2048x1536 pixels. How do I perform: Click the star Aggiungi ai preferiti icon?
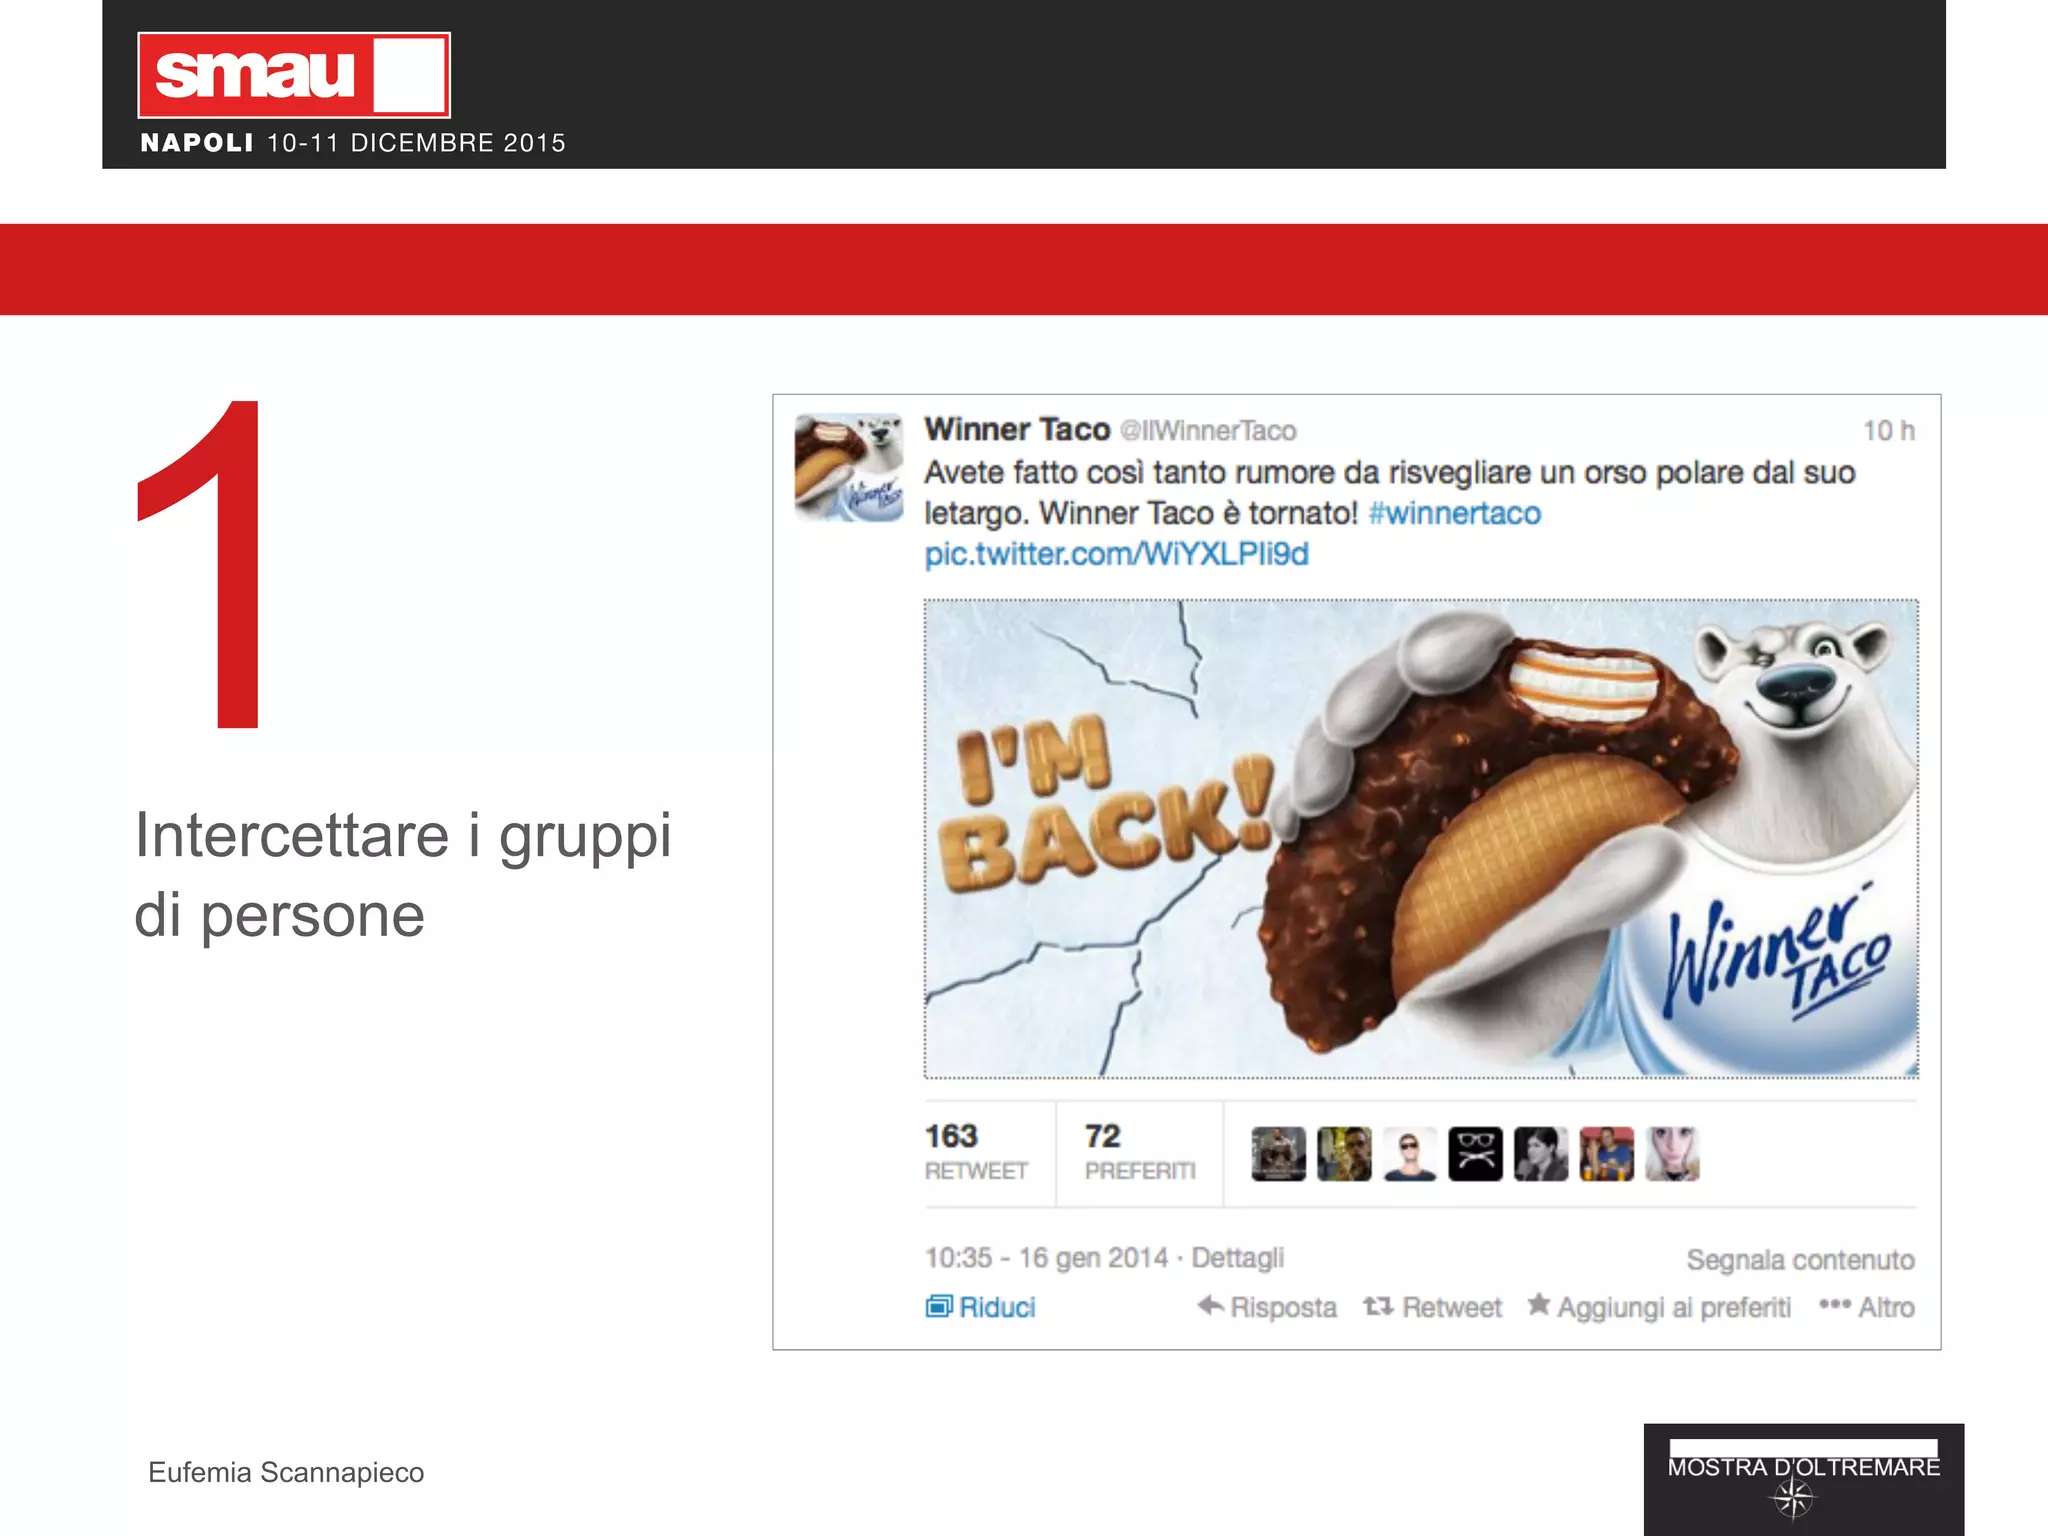click(x=1539, y=1304)
